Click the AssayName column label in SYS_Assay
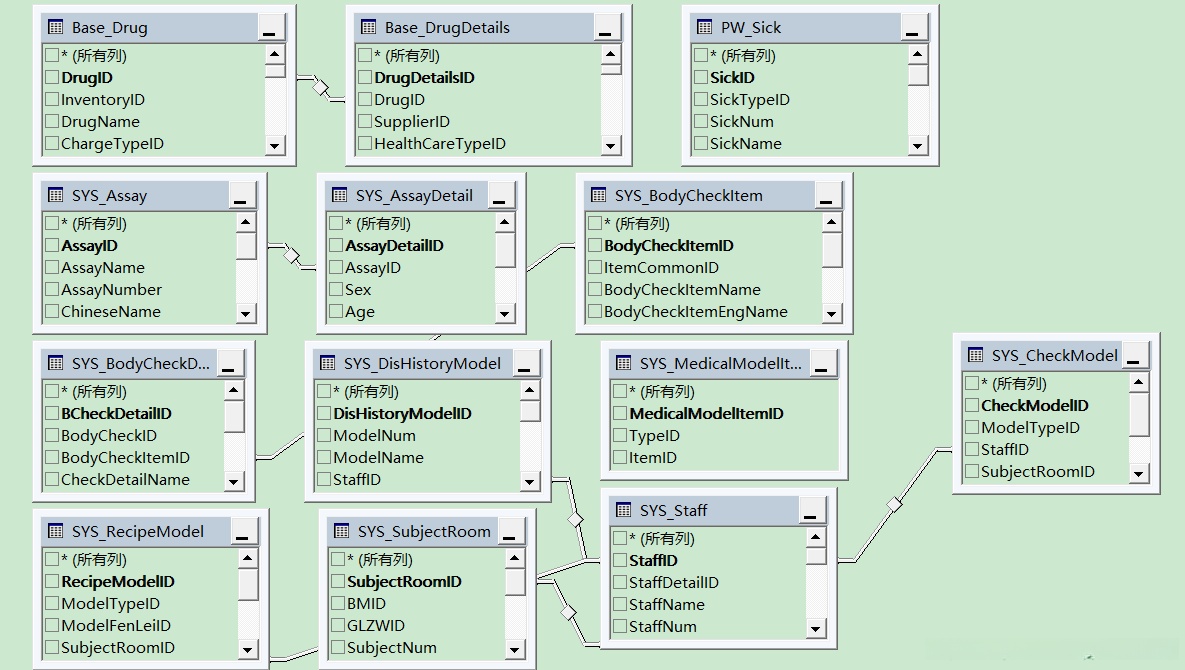Image resolution: width=1185 pixels, height=670 pixels. (x=103, y=267)
